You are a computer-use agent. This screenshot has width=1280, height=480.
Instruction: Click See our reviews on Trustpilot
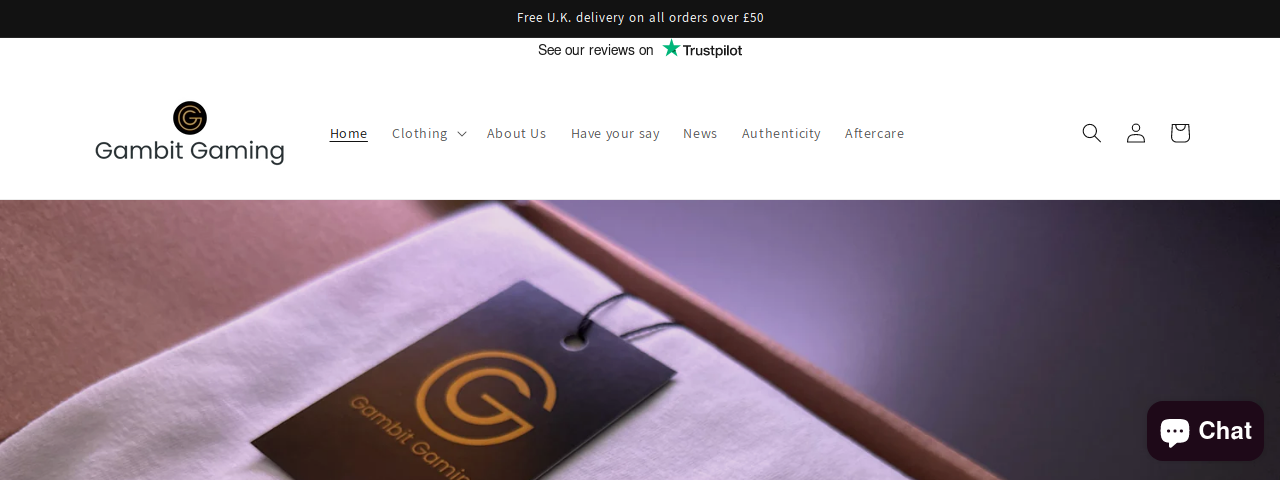point(640,49)
